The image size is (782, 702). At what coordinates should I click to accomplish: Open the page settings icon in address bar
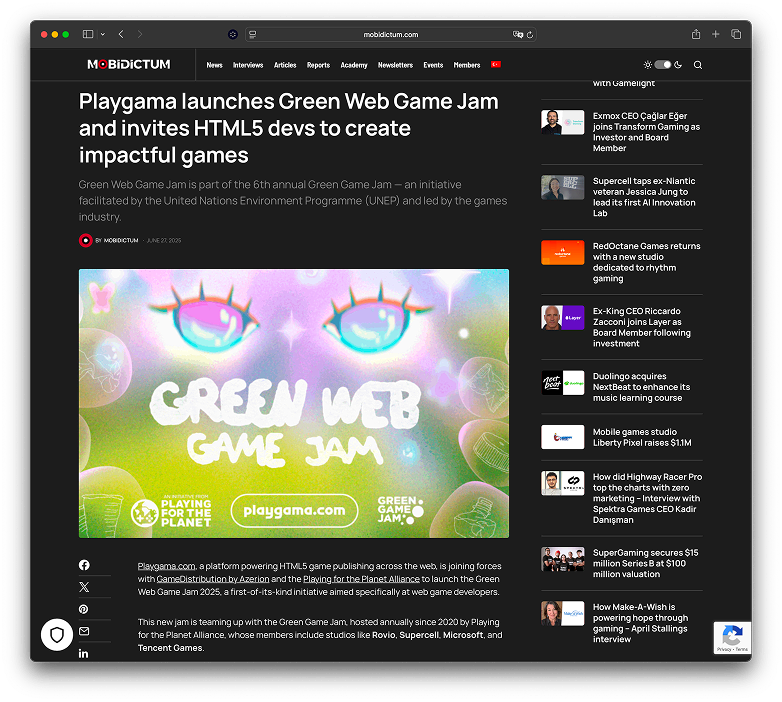(x=253, y=34)
